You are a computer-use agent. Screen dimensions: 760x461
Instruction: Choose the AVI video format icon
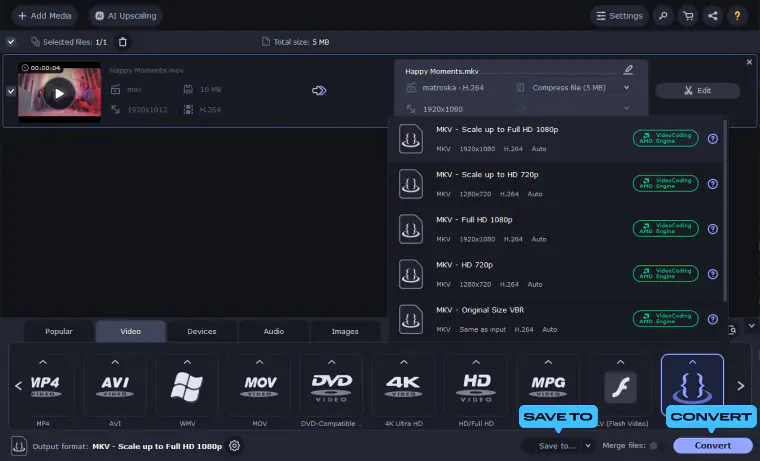click(115, 387)
